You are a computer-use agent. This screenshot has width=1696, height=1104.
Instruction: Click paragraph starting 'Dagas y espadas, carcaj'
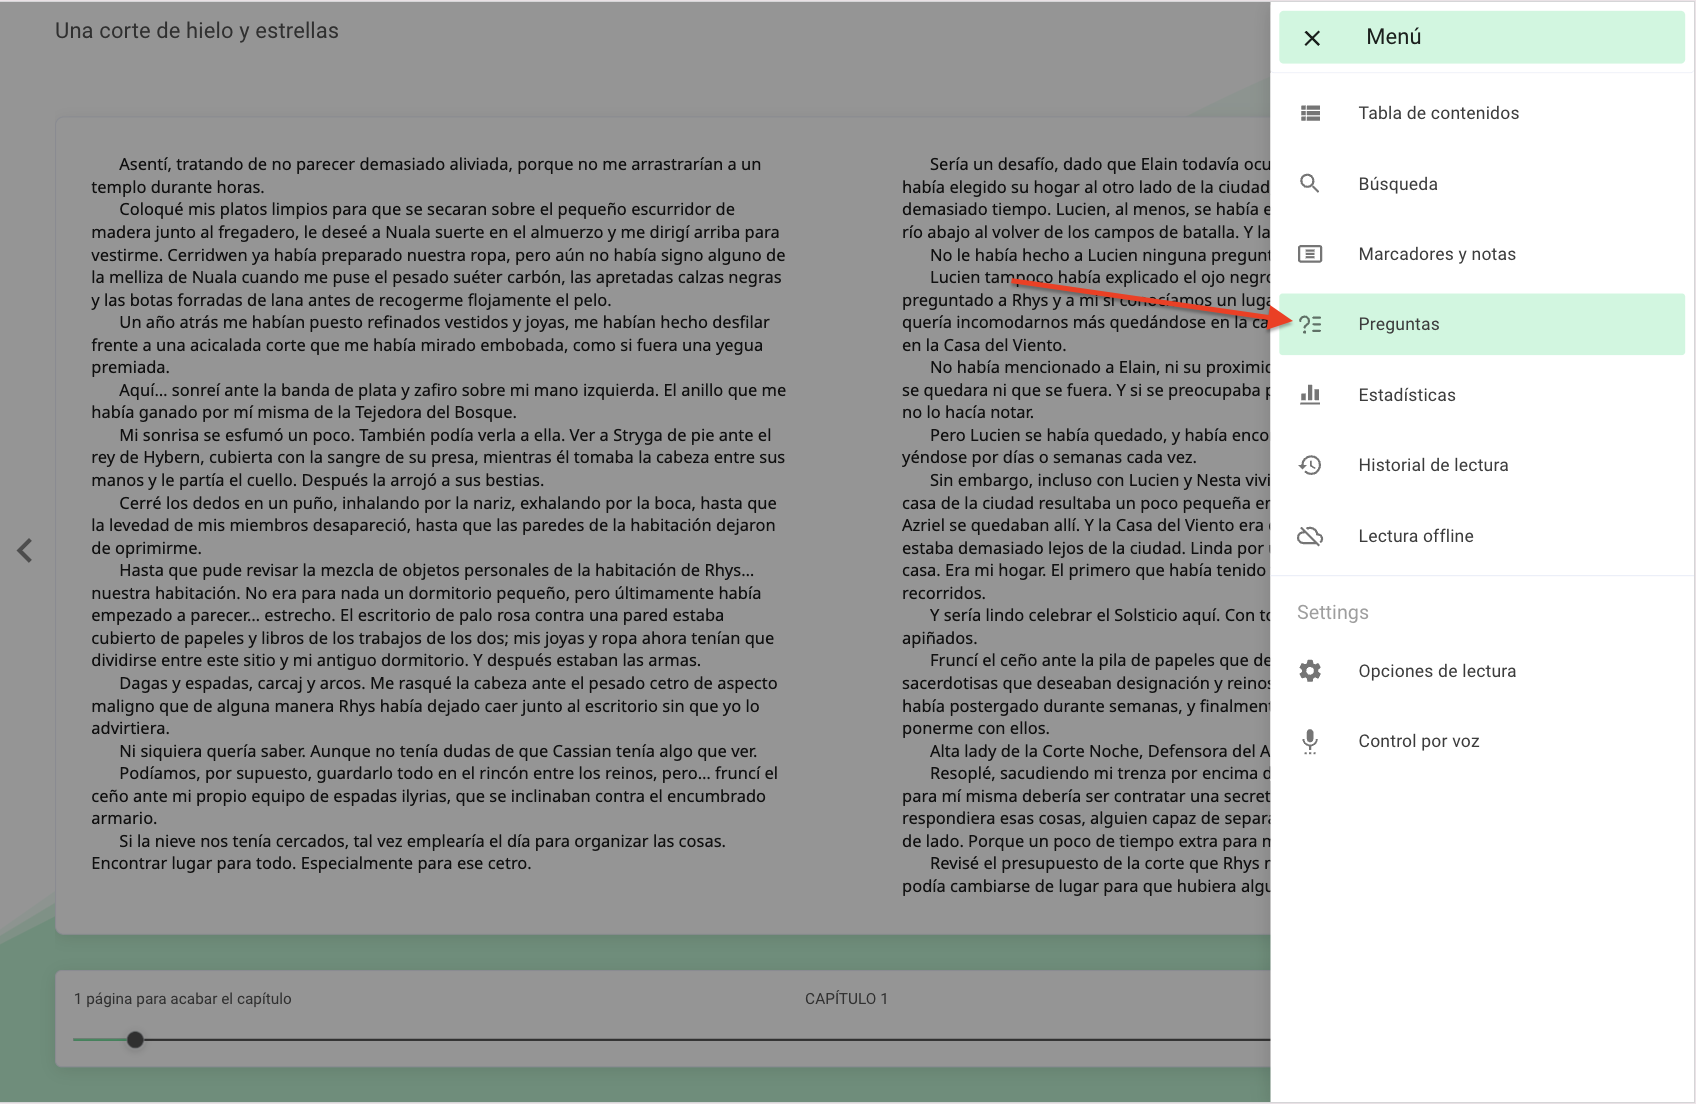434,706
